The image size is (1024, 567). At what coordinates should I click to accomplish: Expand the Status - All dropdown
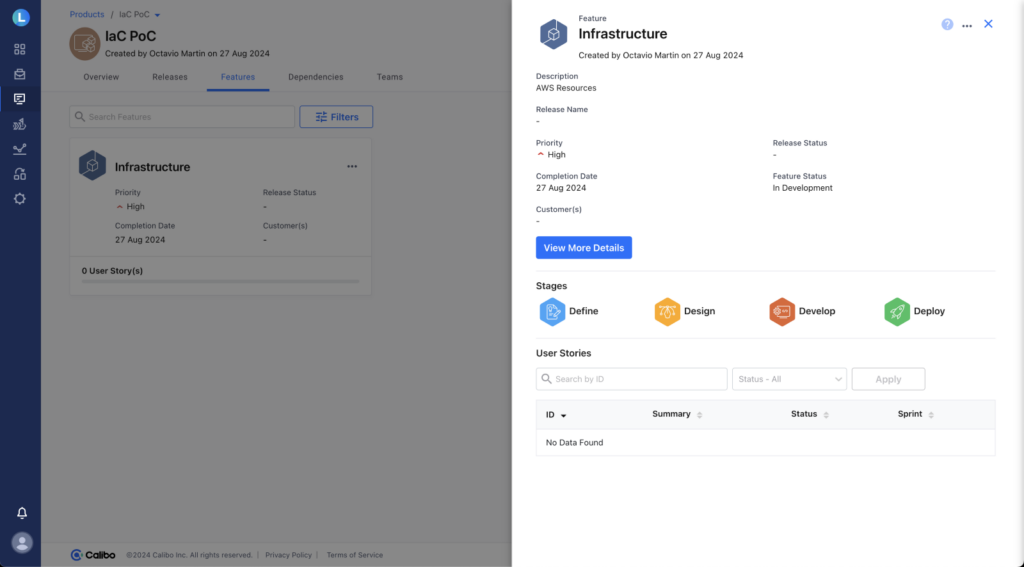(789, 379)
